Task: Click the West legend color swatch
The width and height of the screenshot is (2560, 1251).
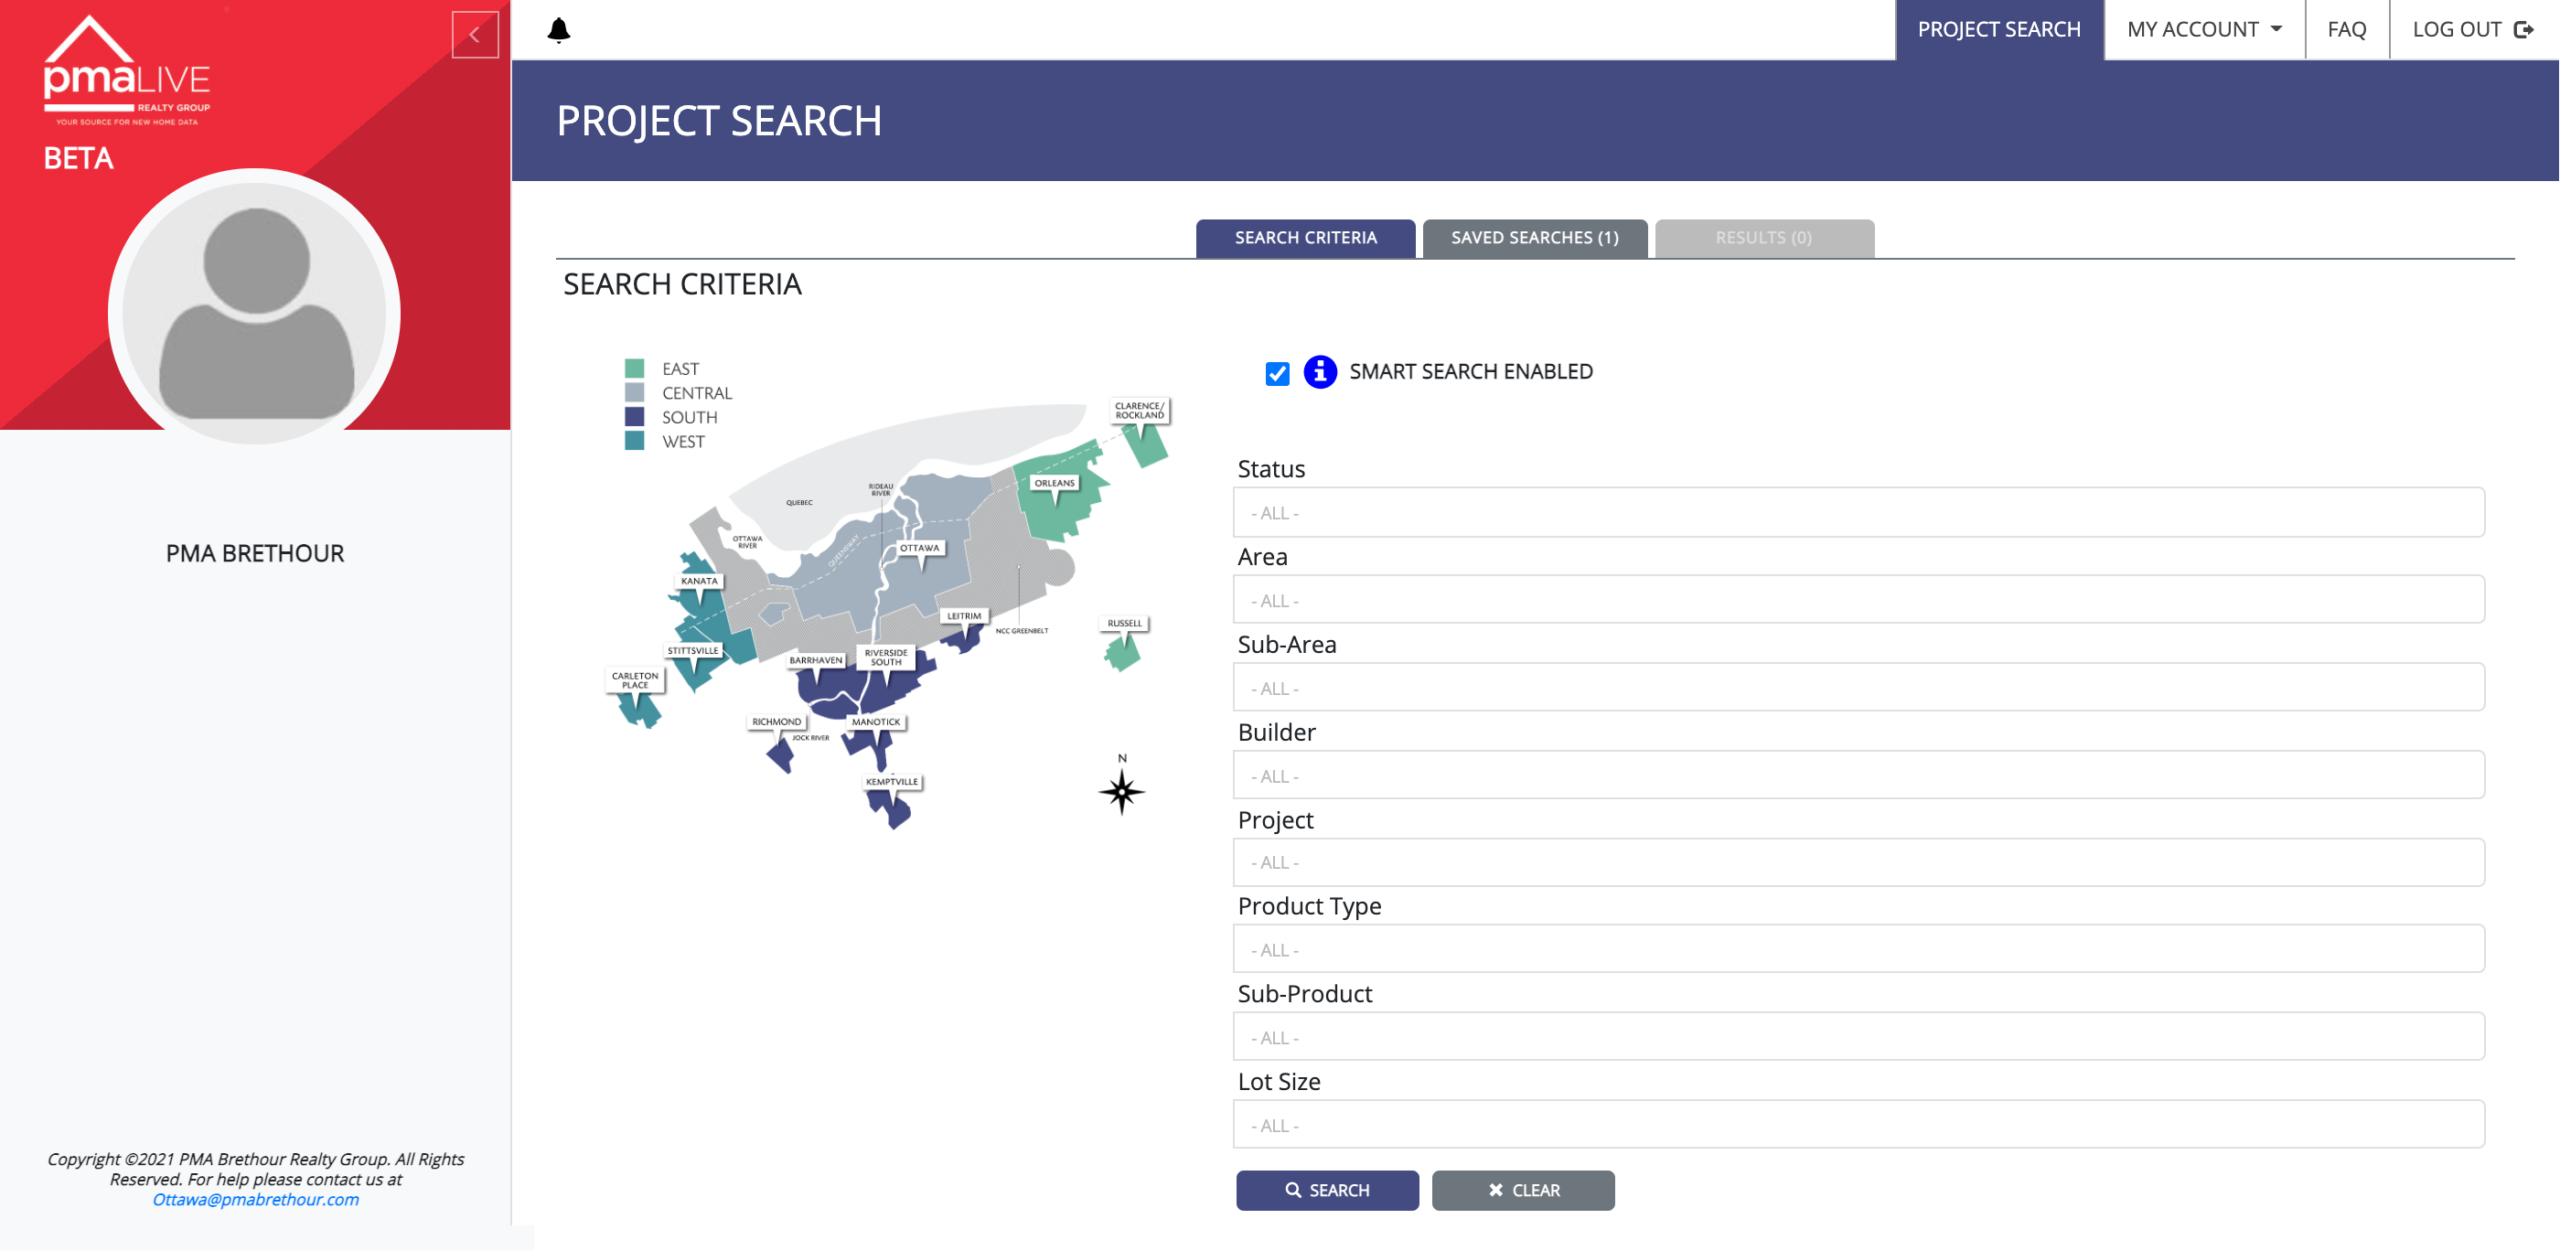Action: 634,440
